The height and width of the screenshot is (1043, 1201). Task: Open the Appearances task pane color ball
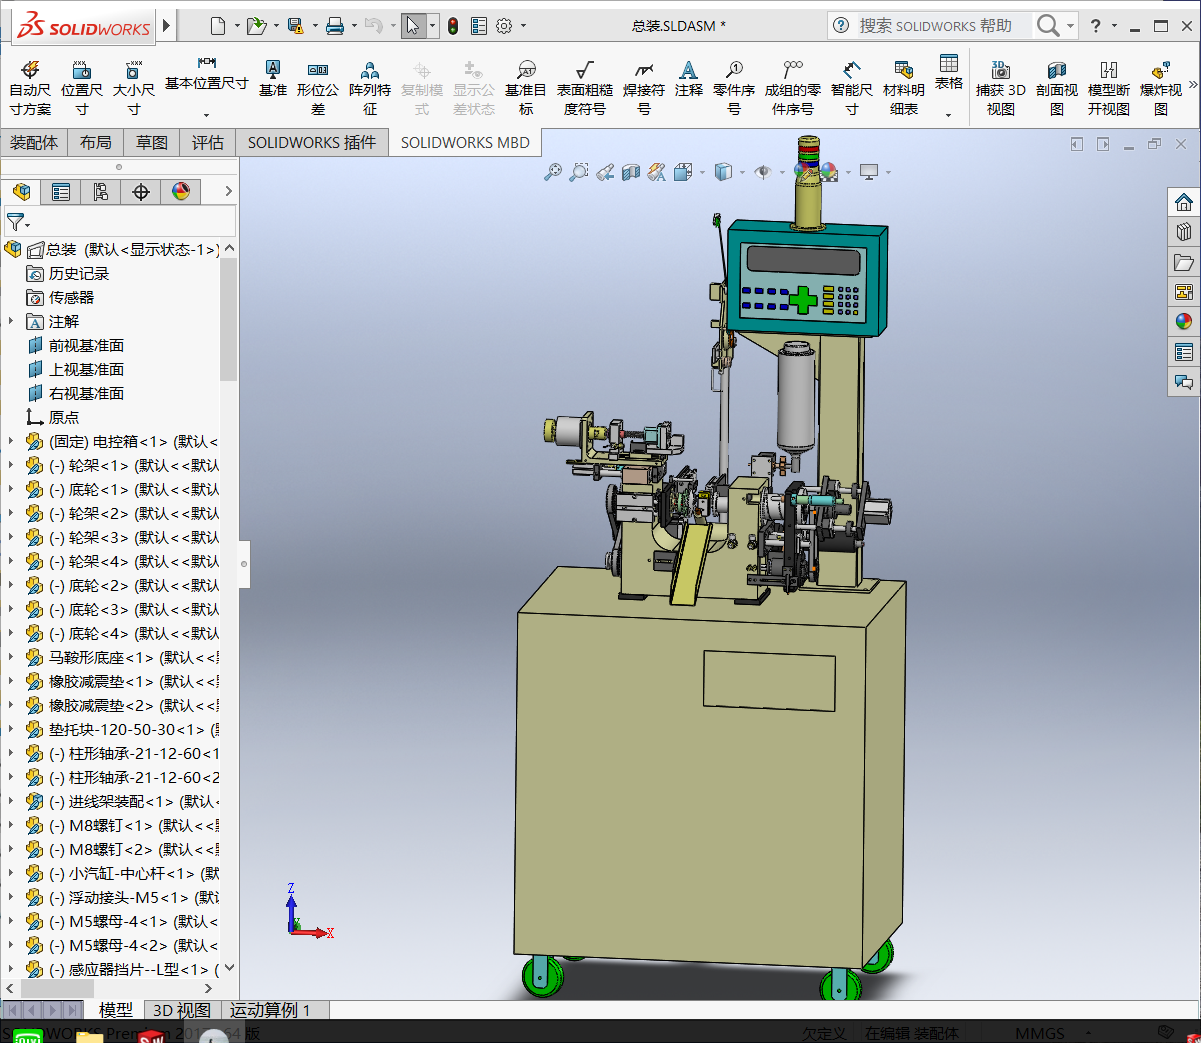[1184, 322]
